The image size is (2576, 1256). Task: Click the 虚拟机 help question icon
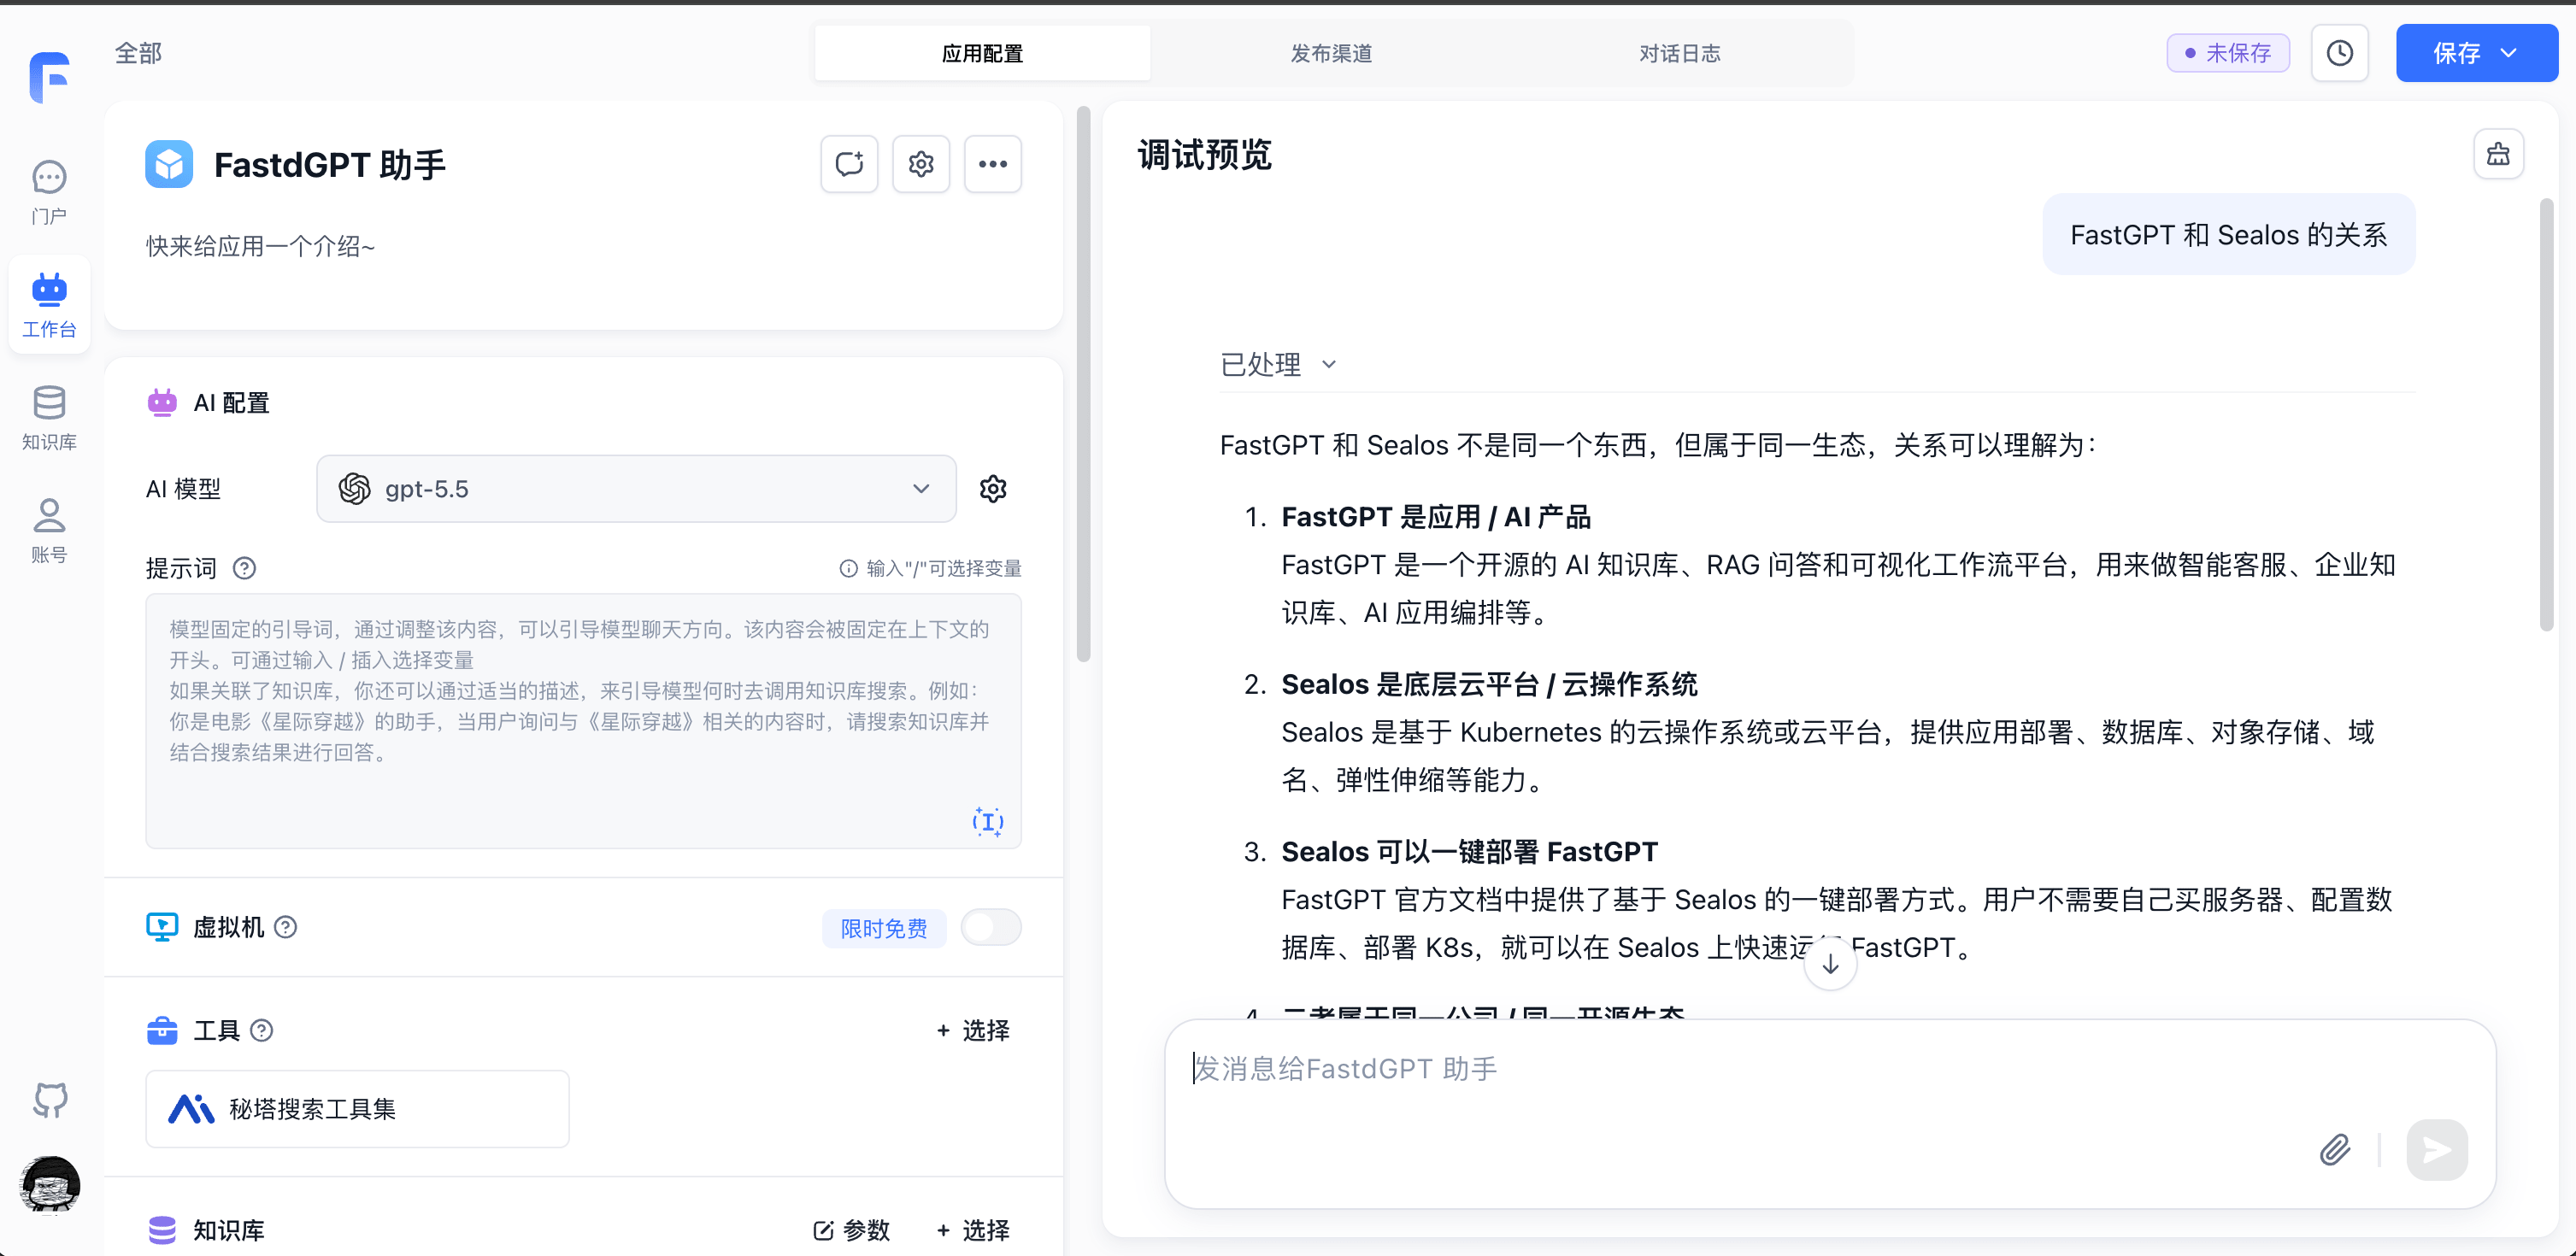(x=285, y=927)
